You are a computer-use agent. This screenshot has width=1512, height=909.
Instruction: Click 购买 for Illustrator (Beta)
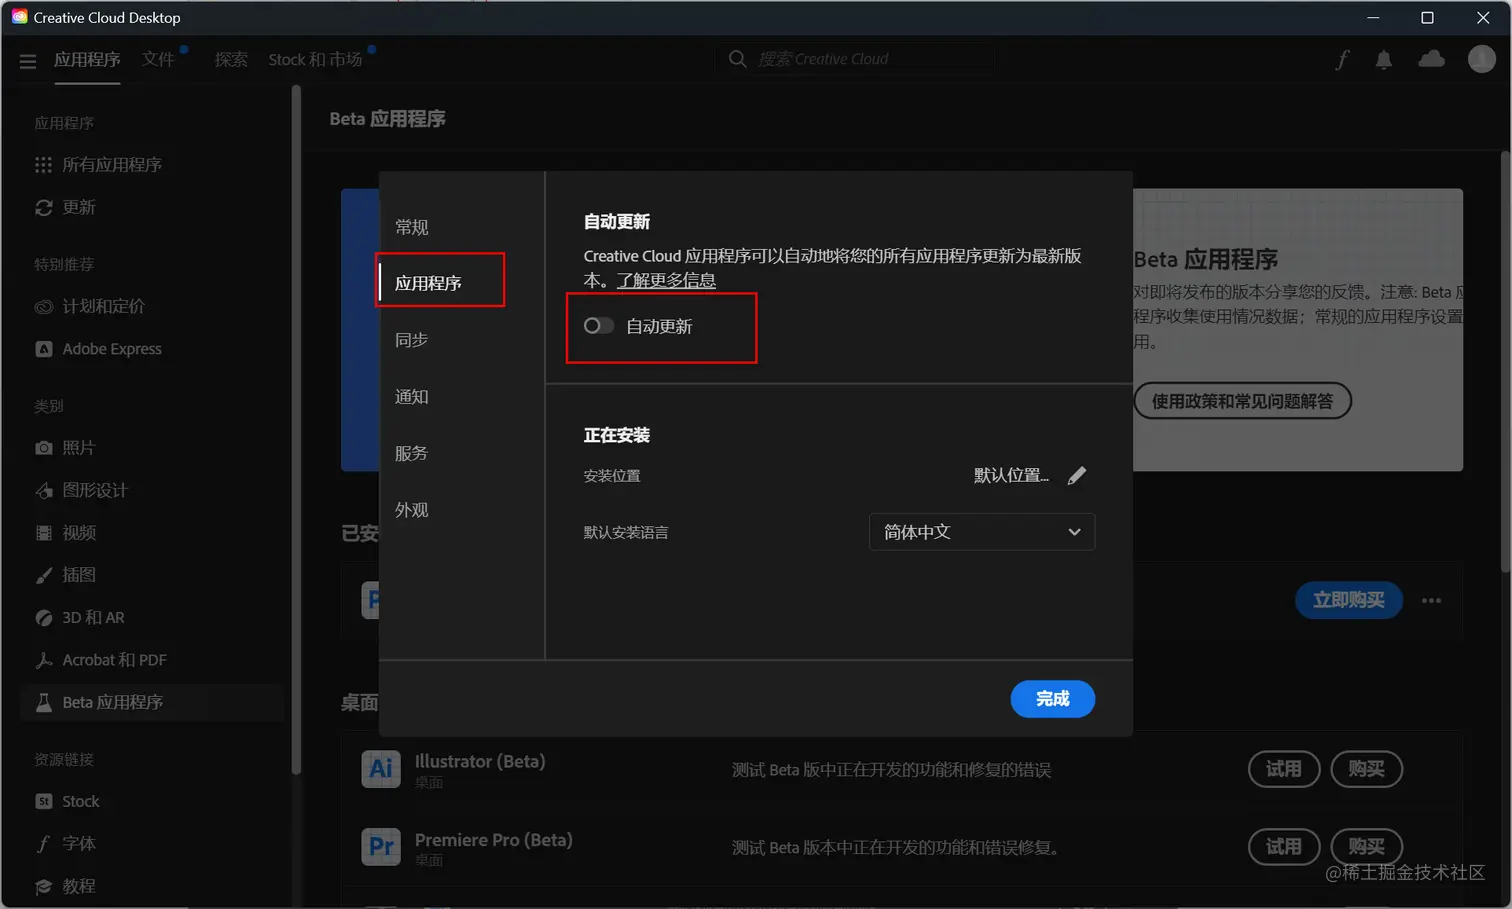(x=1366, y=769)
